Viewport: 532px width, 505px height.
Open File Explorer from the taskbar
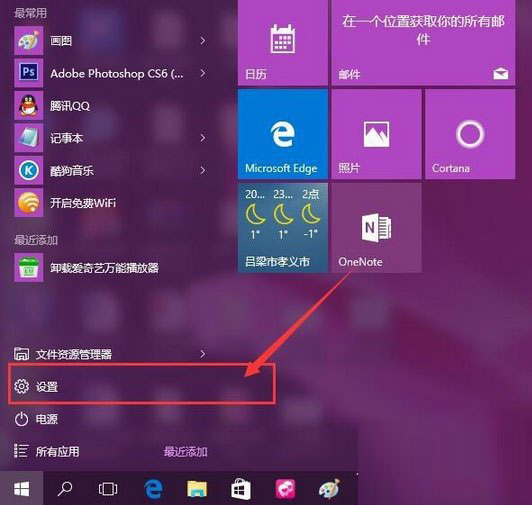tap(197, 489)
